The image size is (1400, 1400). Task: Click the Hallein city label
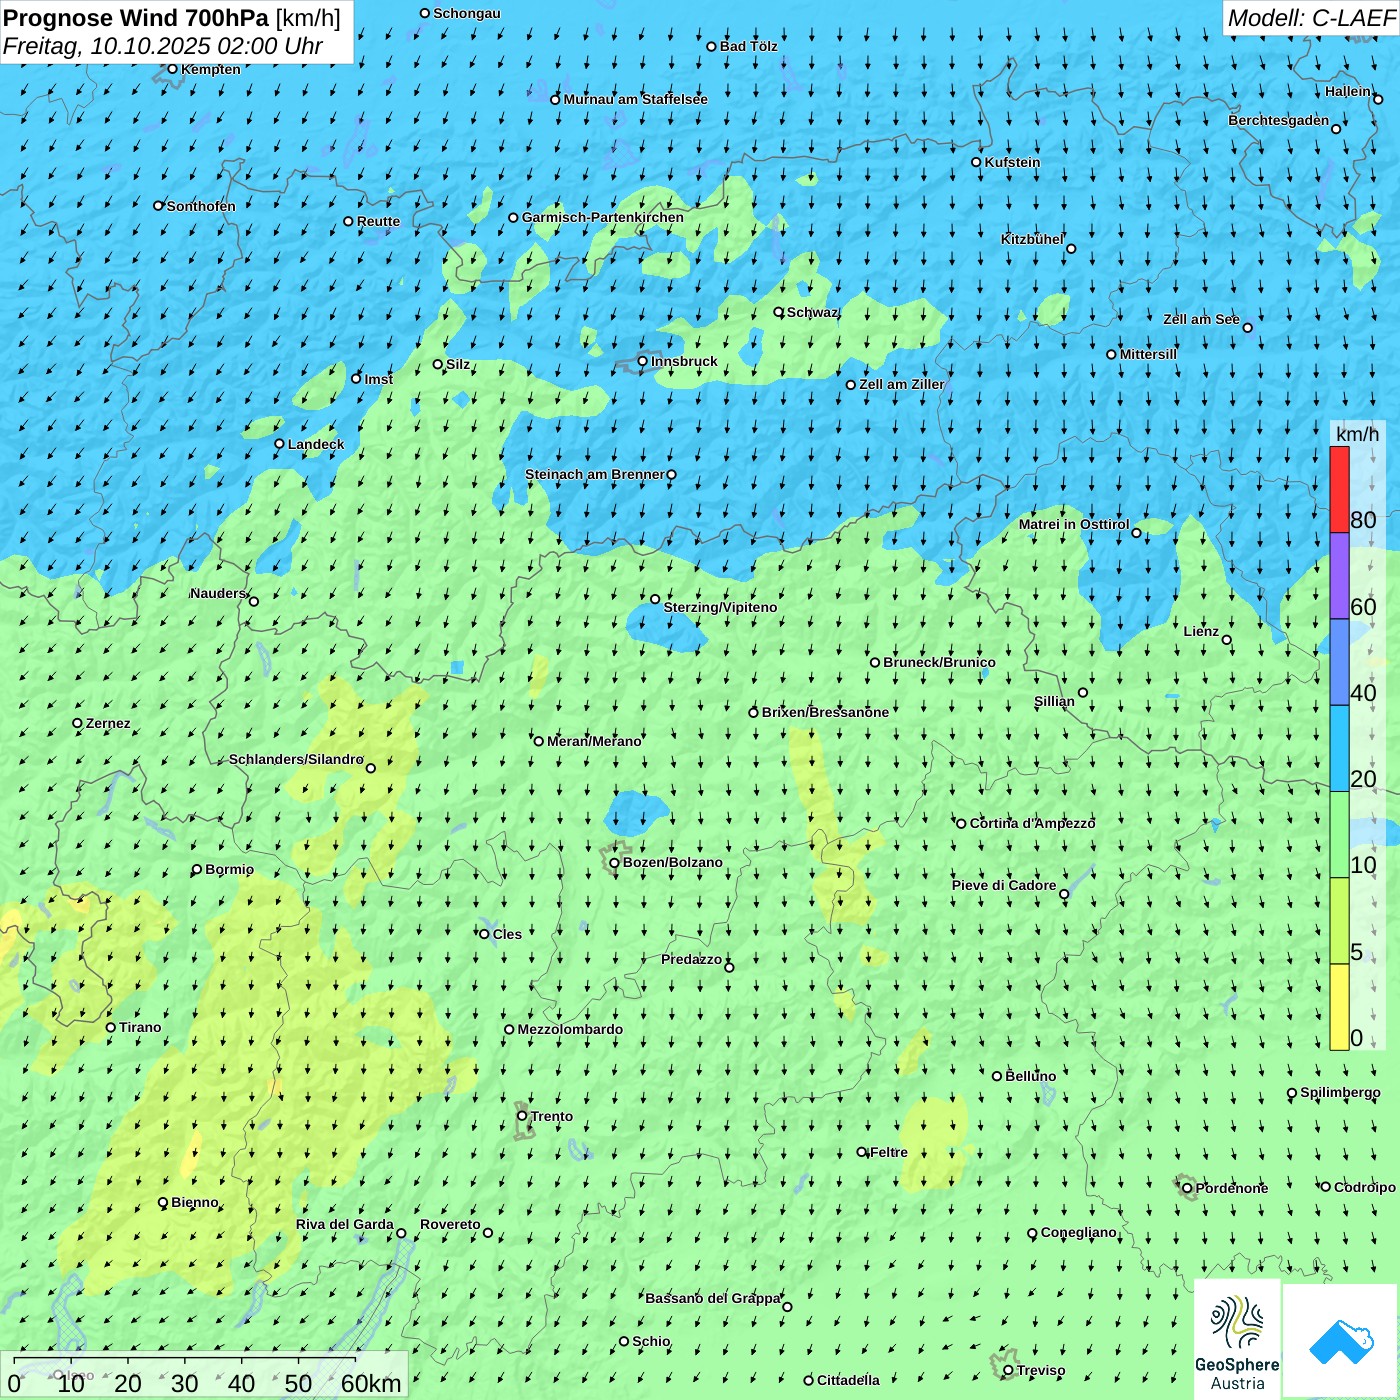coord(1348,91)
